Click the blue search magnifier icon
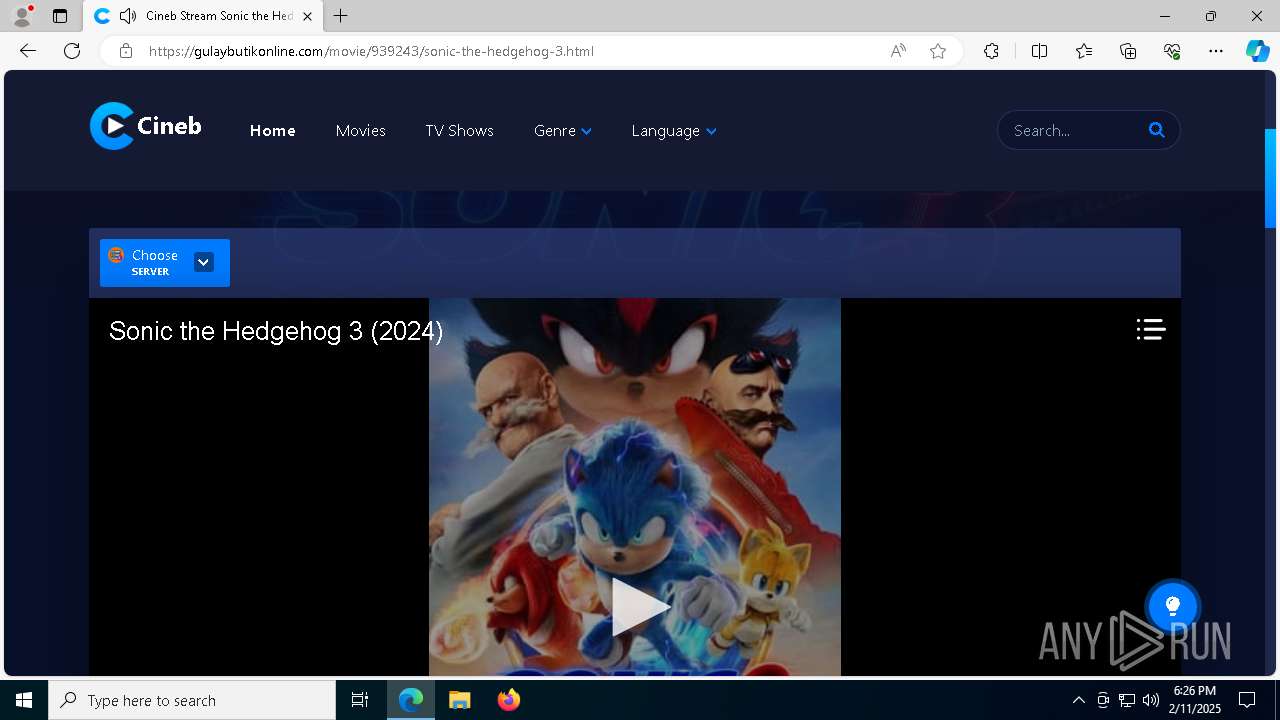 1157,130
